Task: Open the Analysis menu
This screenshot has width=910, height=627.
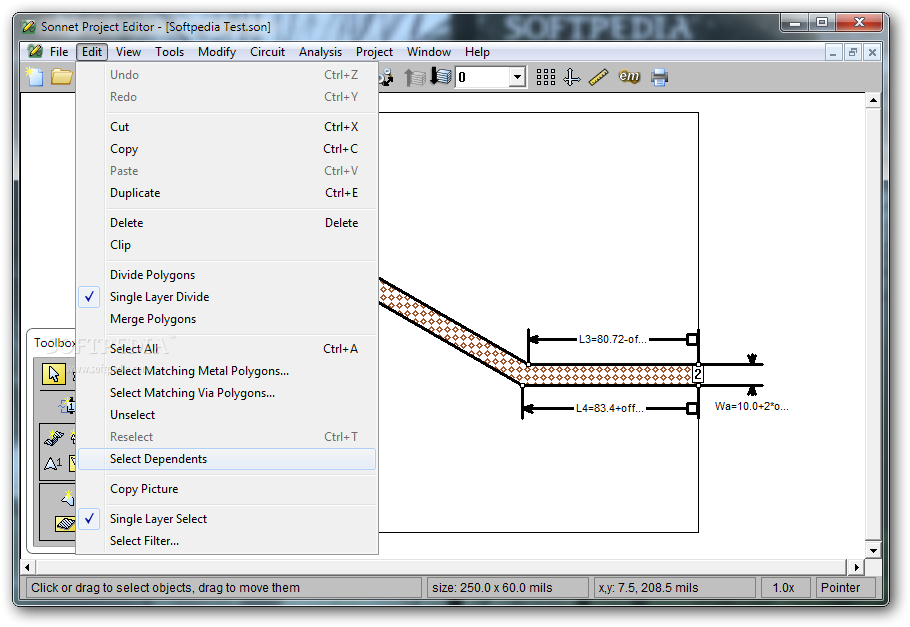Action: [320, 52]
